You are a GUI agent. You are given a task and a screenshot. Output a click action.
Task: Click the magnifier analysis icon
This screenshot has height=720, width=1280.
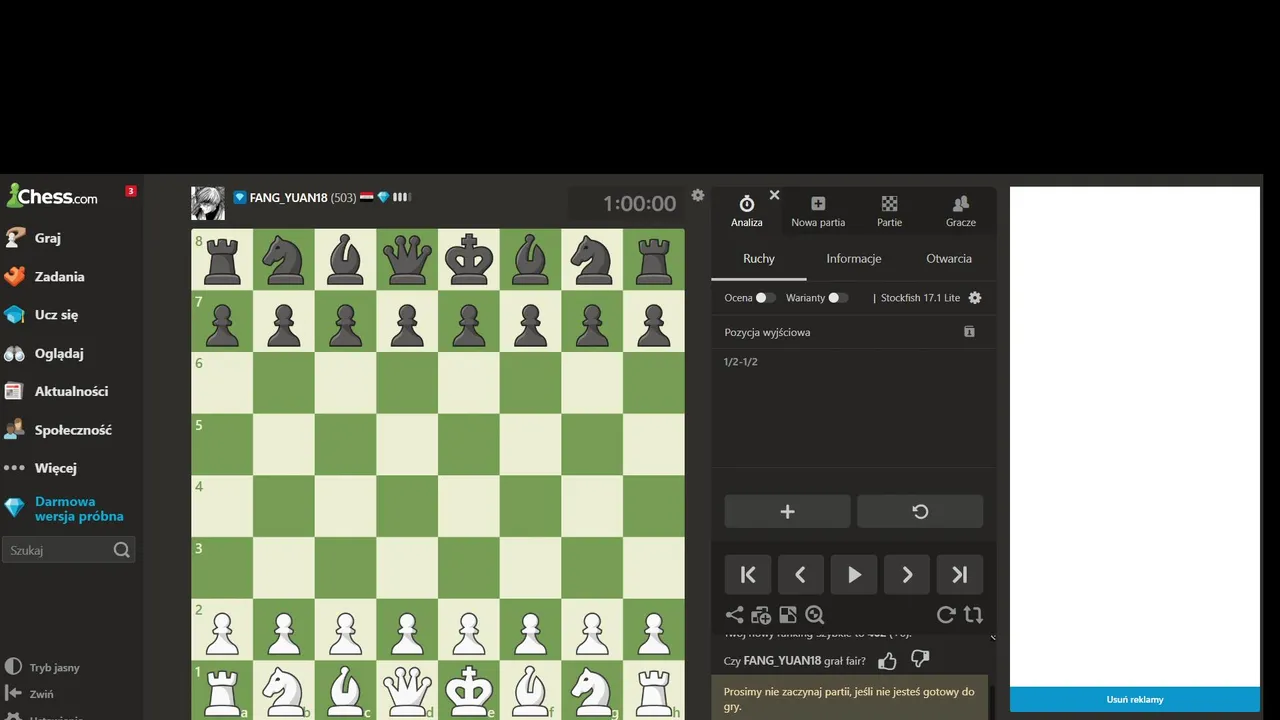coord(815,615)
